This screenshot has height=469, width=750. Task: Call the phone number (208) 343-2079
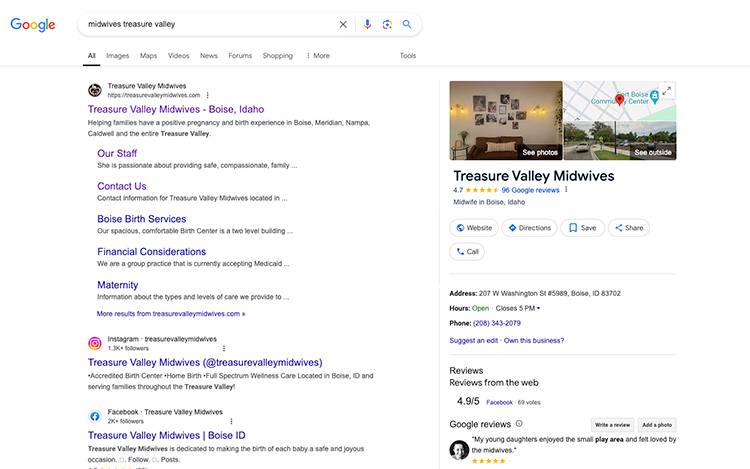(x=497, y=323)
